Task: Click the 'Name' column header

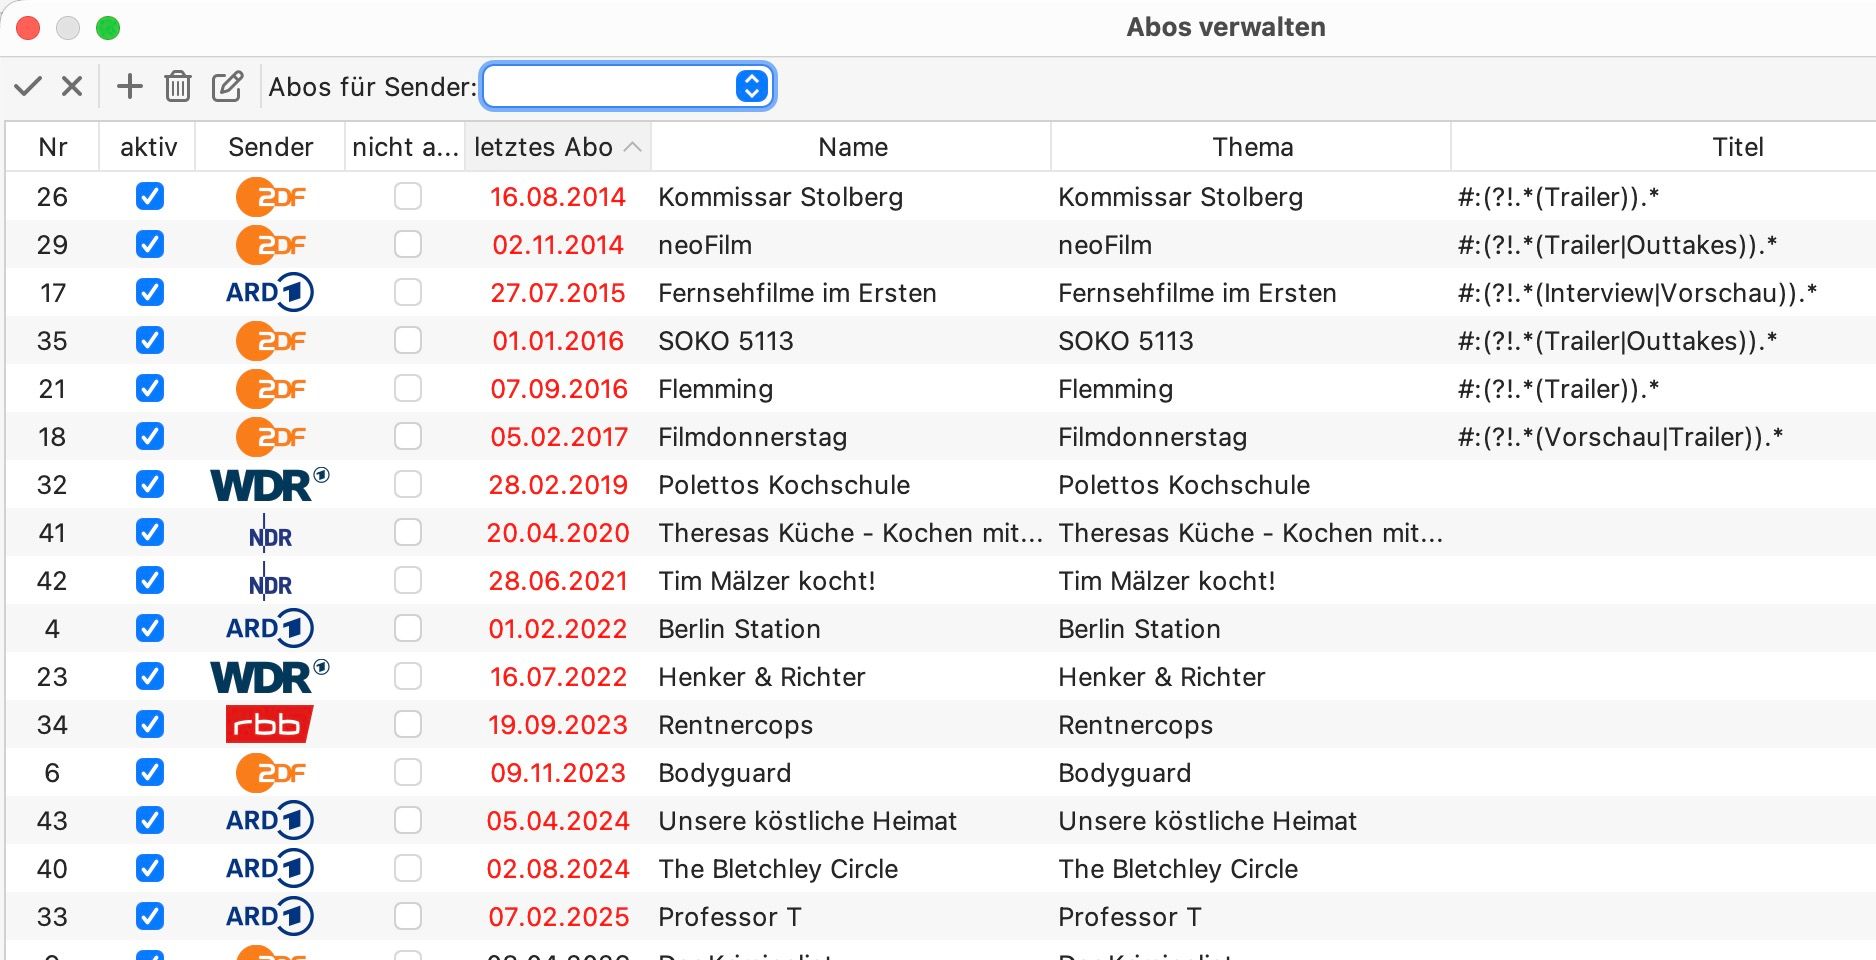Action: (852, 147)
